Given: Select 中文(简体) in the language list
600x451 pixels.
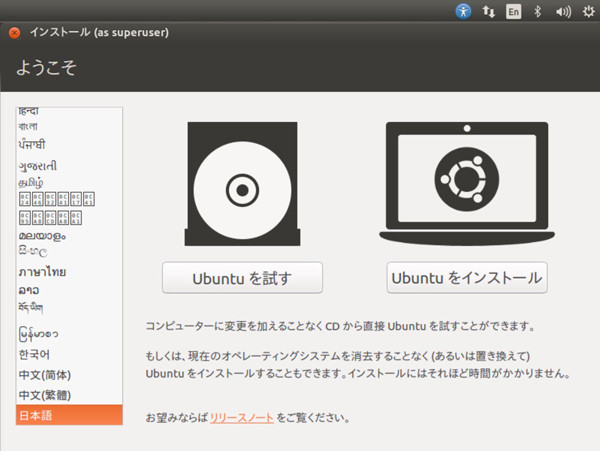Looking at the screenshot, I should click(69, 375).
